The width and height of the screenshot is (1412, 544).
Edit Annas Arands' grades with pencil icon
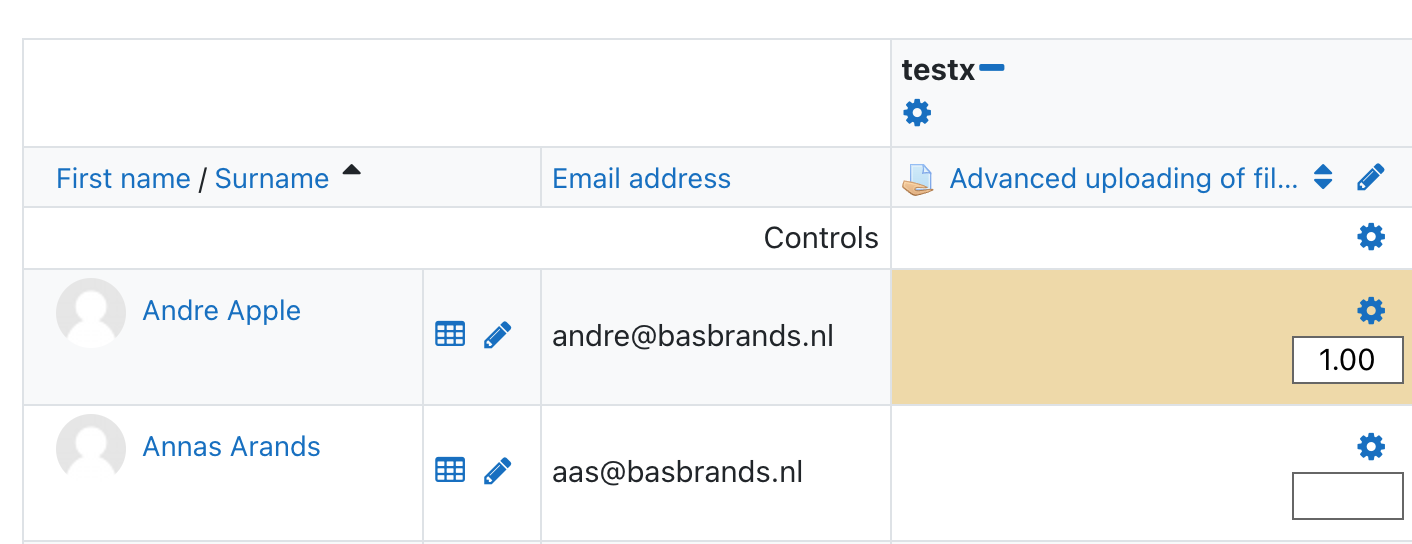(x=498, y=470)
